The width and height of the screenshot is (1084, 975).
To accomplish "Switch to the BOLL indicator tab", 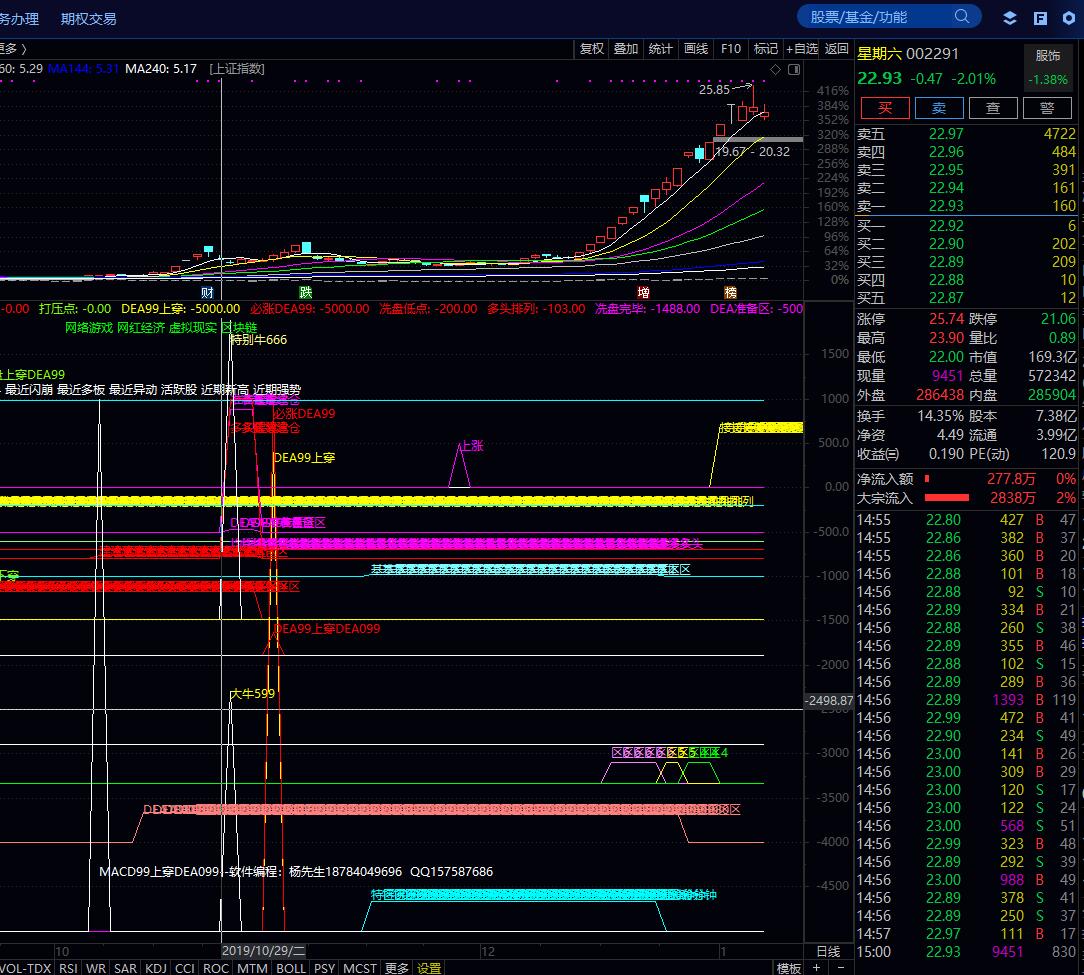I will pyautogui.click(x=291, y=968).
